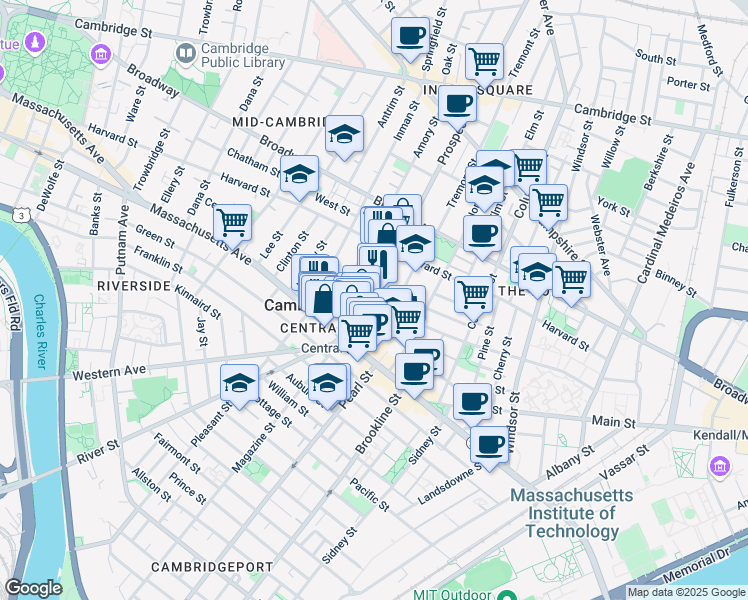Open the Map data ©2025 Google attribution
The width and height of the screenshot is (748, 600).
click(x=686, y=593)
